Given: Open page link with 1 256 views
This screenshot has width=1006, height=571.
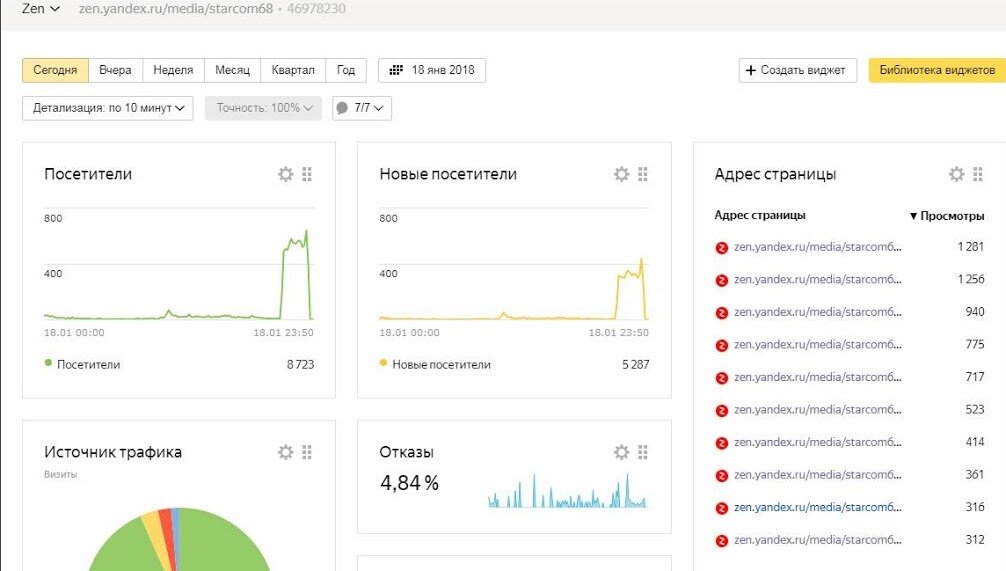Looking at the screenshot, I should (818, 280).
